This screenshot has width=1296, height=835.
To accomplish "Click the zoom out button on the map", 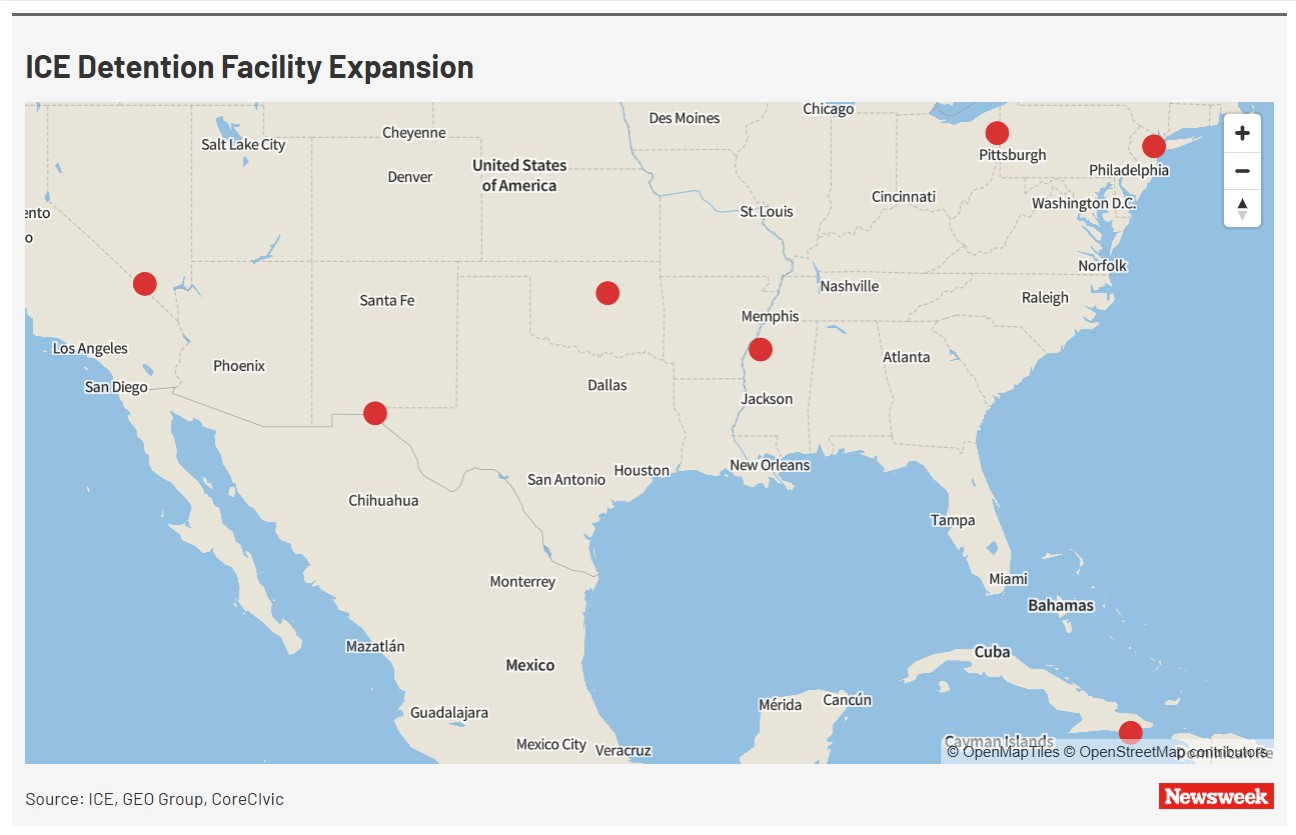I will point(1242,170).
